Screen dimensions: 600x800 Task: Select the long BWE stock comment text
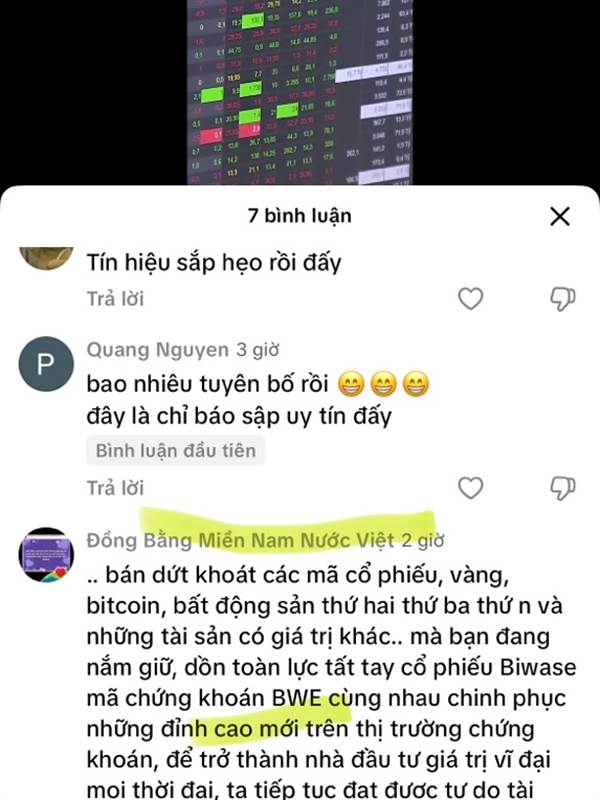pyautogui.click(x=331, y=682)
